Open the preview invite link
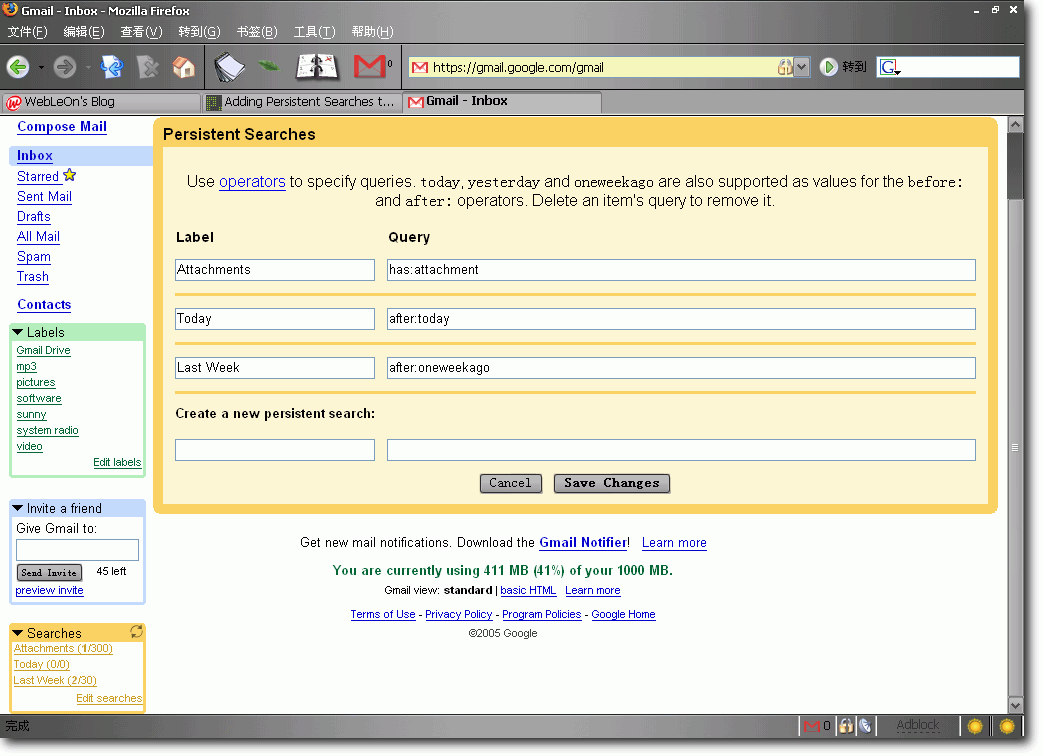Viewport: 1043px width, 756px height. click(x=49, y=590)
